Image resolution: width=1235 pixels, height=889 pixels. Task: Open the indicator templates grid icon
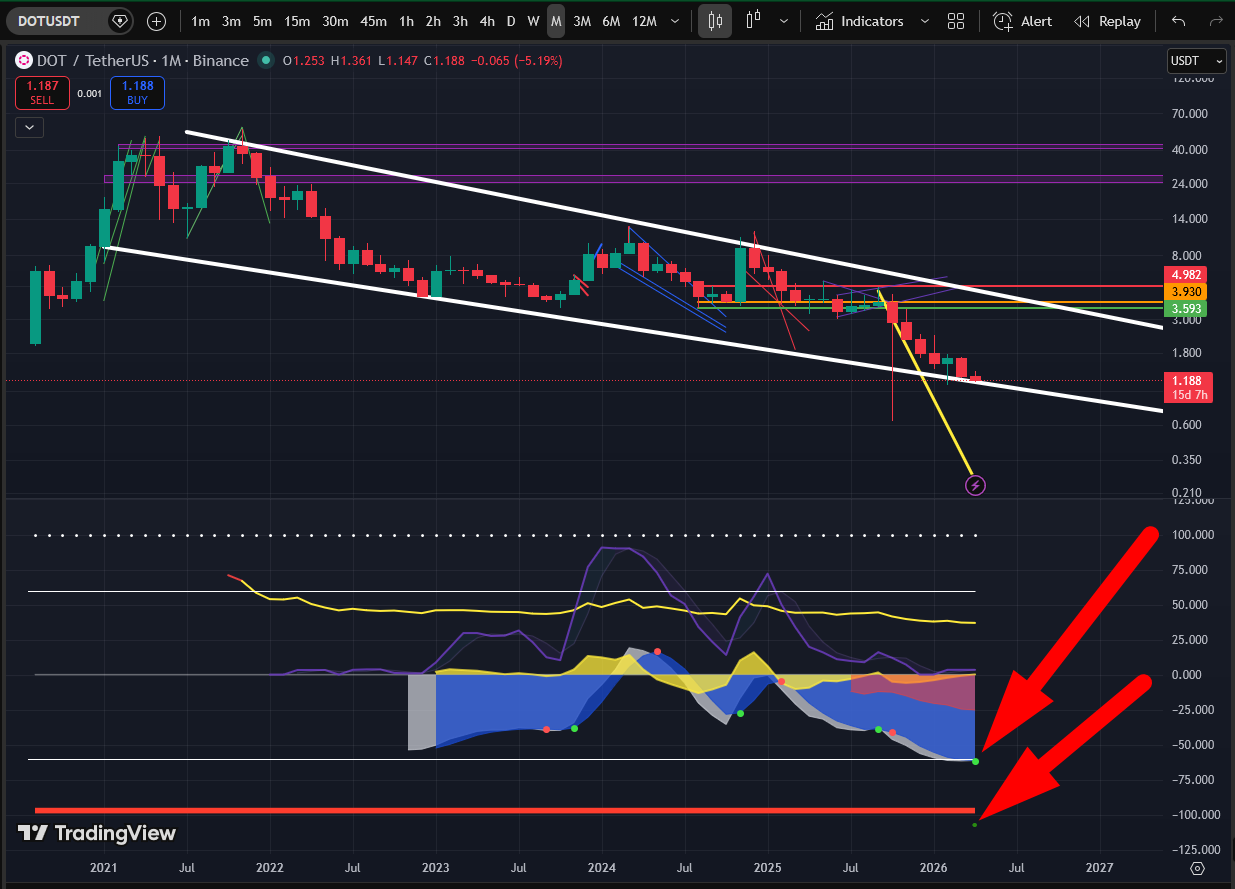click(956, 21)
